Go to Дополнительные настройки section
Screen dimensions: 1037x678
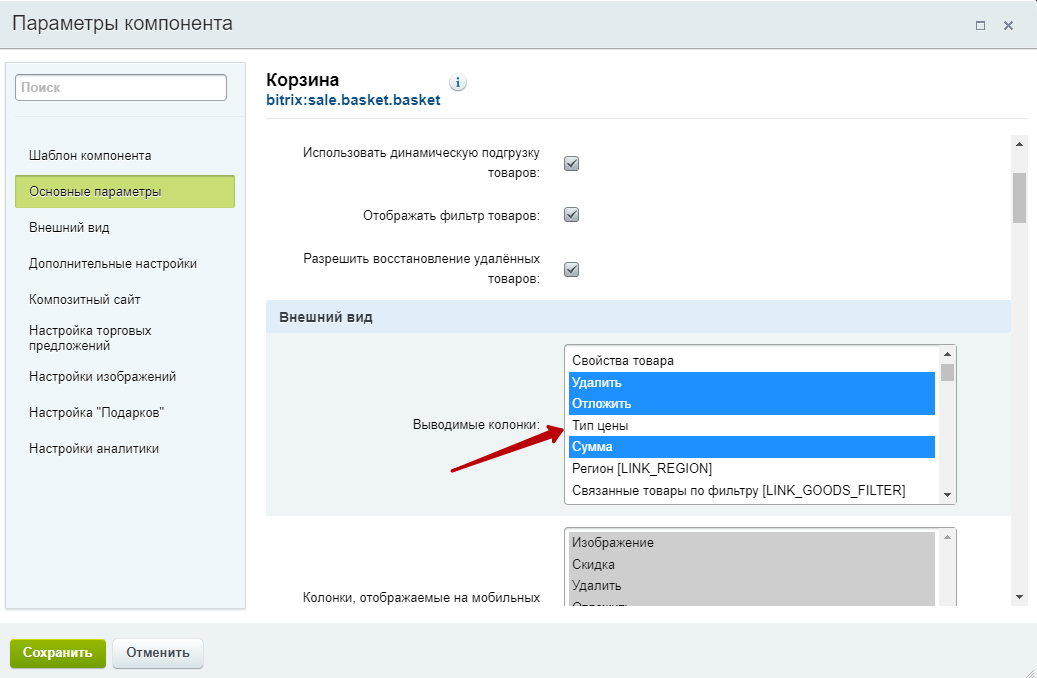(112, 264)
